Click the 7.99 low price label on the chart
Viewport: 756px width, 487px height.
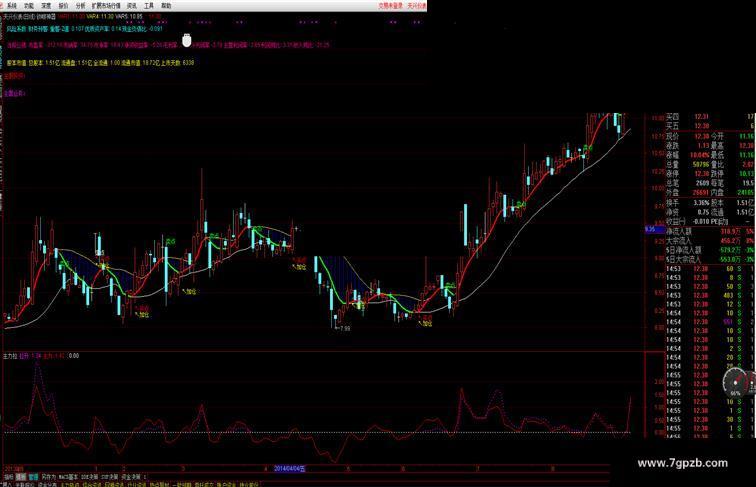(344, 328)
